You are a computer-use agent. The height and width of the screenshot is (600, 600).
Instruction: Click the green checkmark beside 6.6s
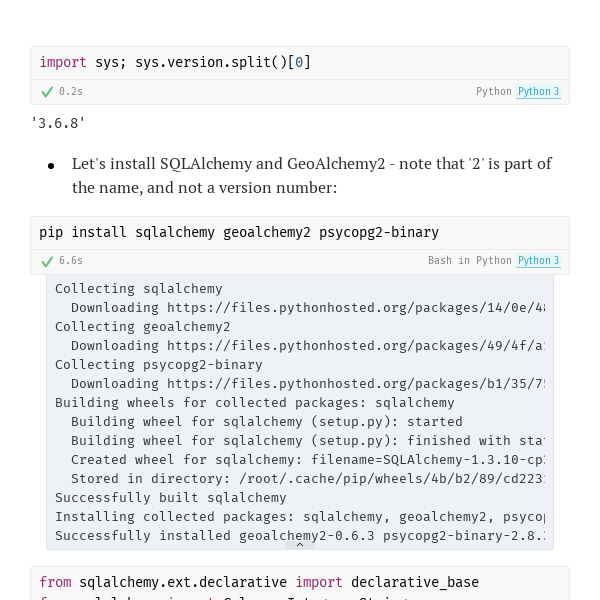click(47, 261)
